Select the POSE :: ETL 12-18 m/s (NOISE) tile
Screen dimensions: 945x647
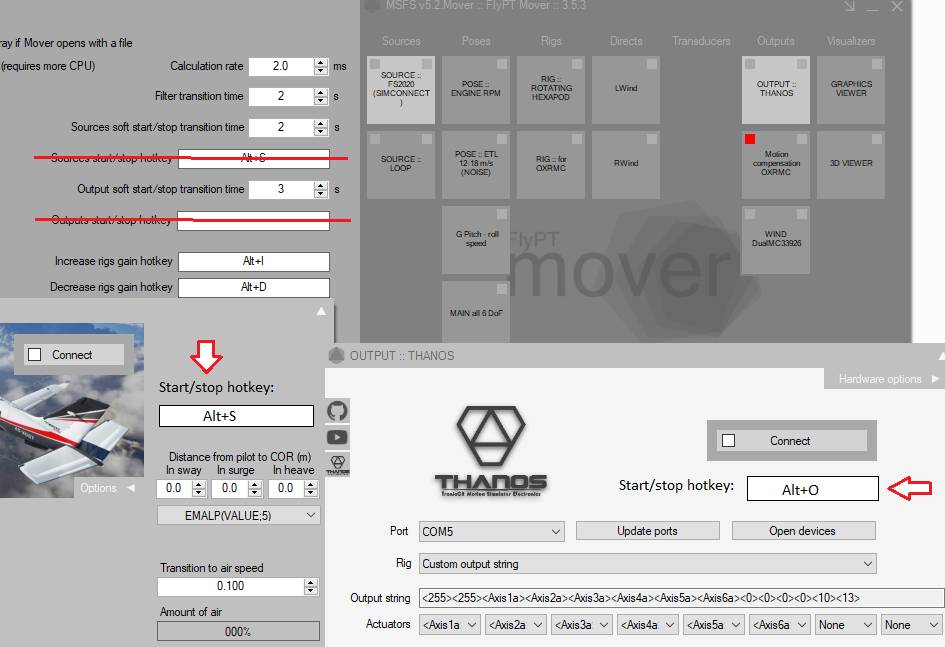point(476,164)
